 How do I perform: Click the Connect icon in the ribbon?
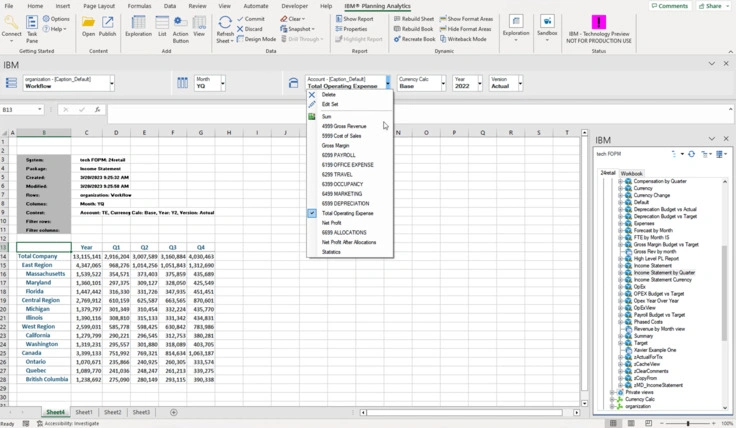coord(11,26)
